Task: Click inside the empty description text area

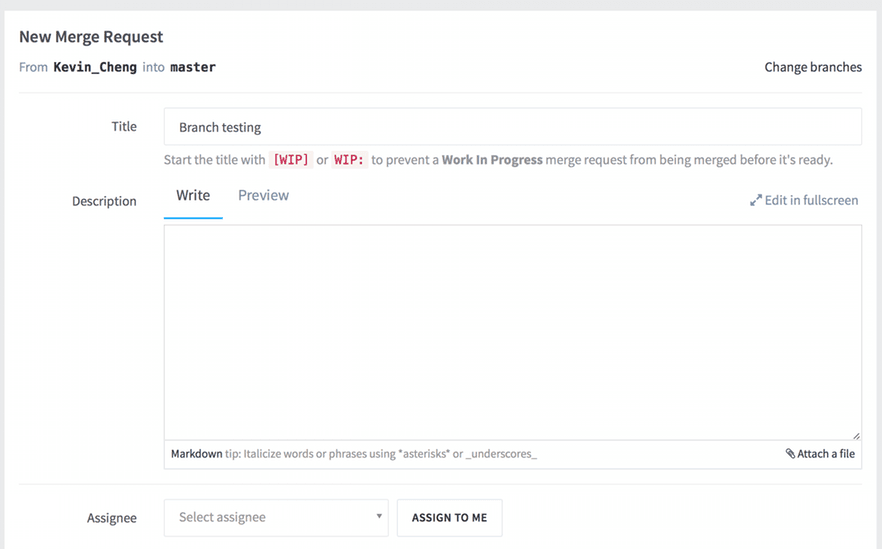Action: click(512, 332)
